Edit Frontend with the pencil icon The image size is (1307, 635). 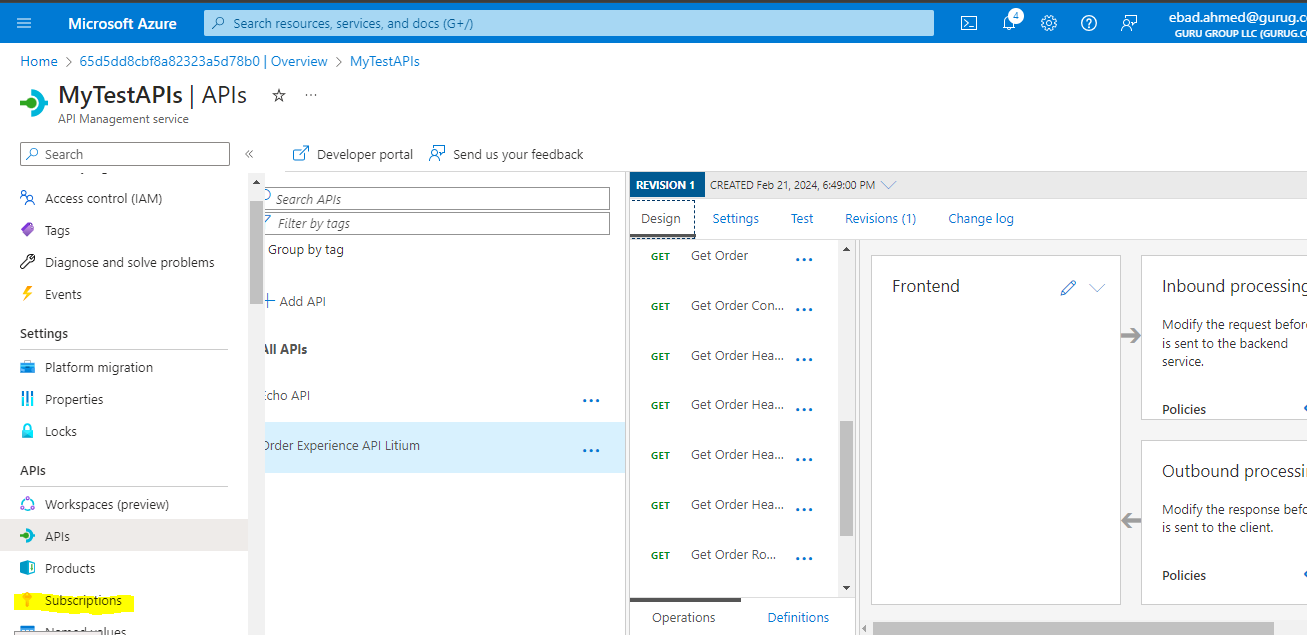[1068, 287]
